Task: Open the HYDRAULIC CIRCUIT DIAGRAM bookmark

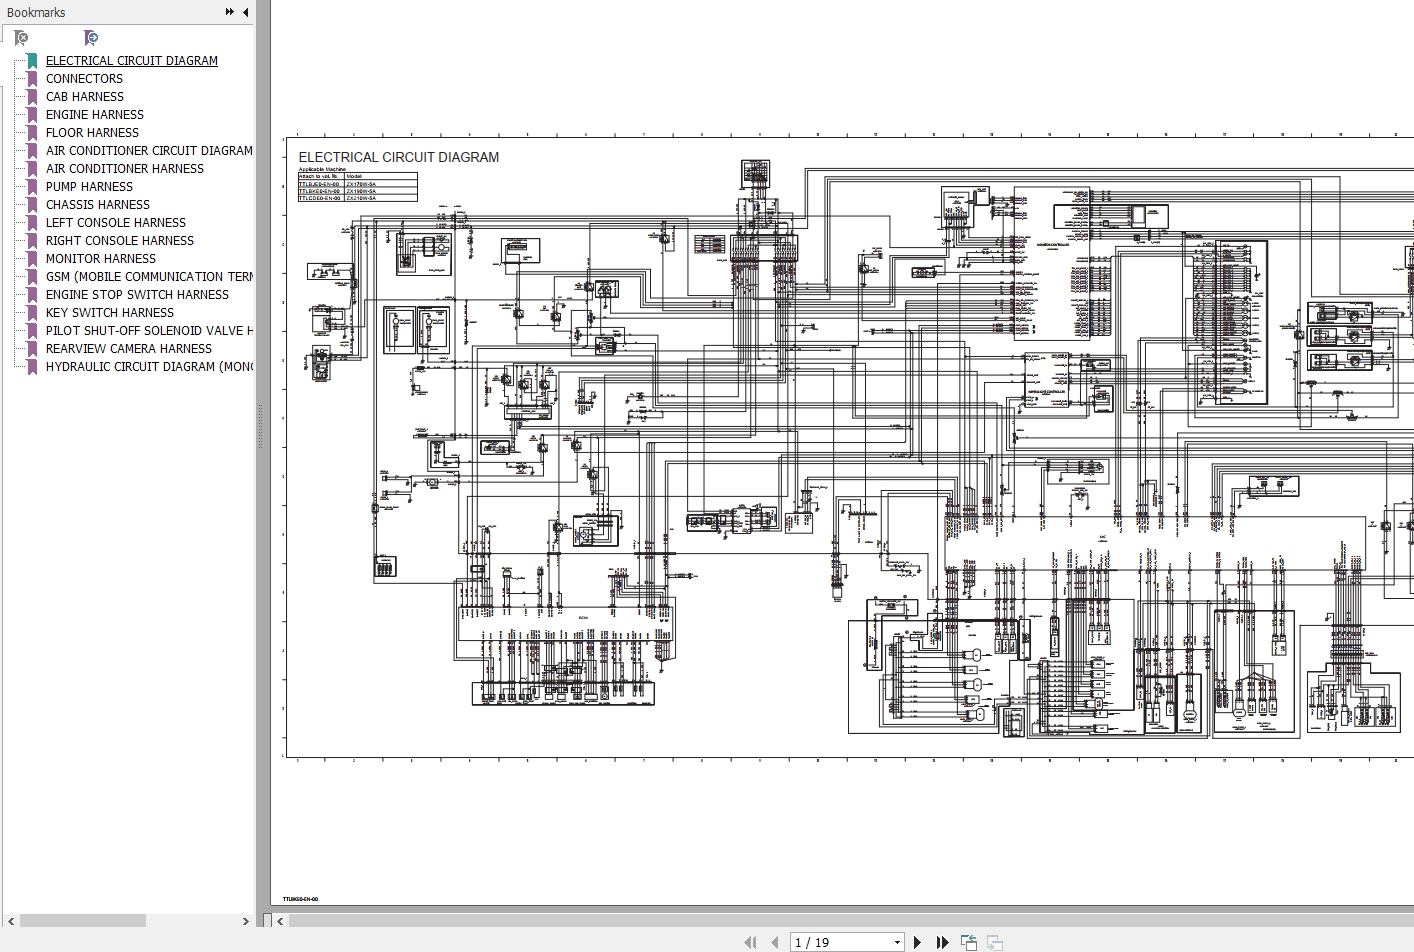Action: point(149,367)
